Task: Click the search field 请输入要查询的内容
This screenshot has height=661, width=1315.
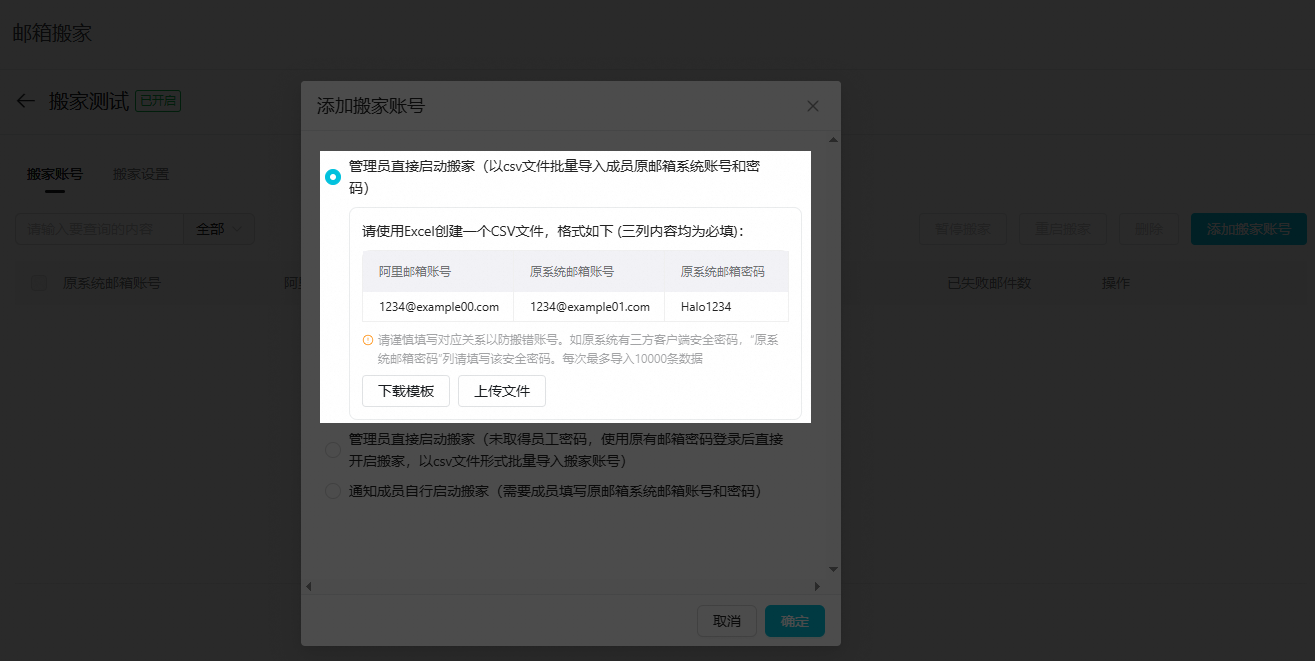Action: tap(98, 229)
